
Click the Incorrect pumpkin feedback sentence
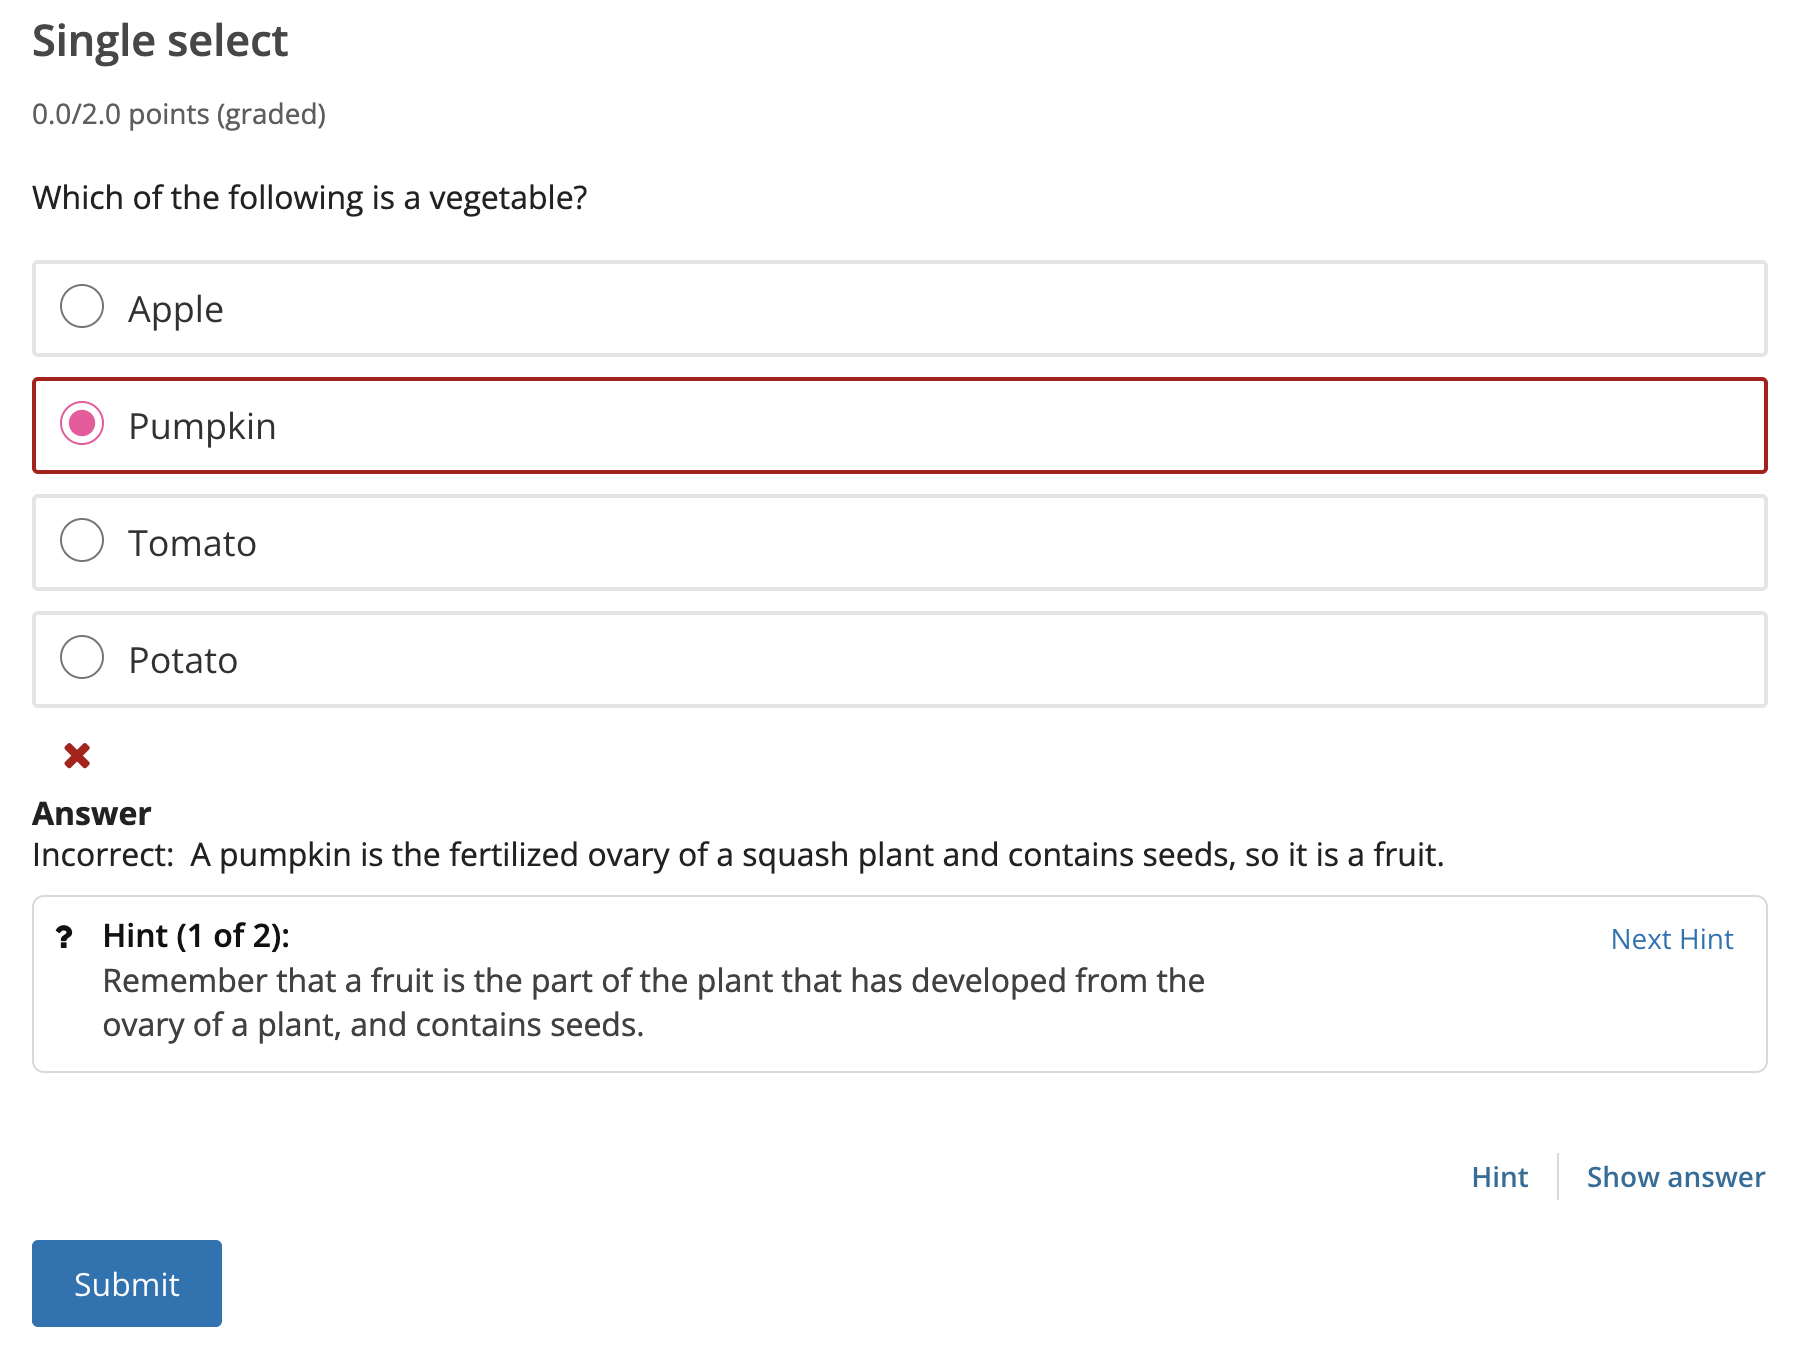738,855
